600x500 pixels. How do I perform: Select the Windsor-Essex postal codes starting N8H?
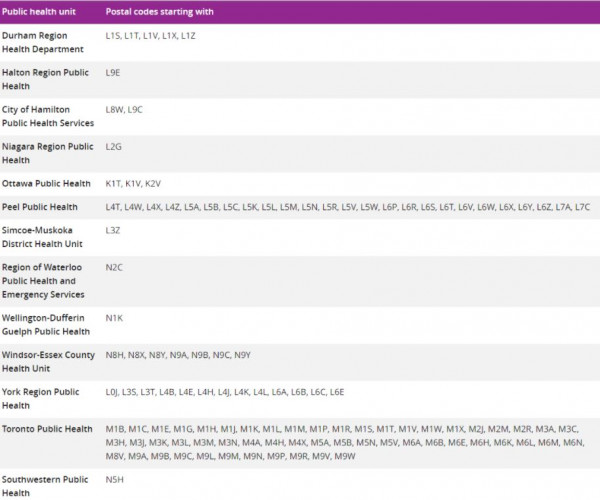pos(177,355)
